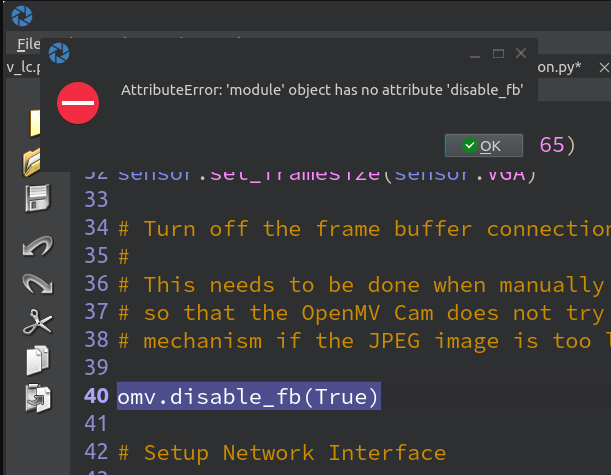Click the red error icon in dialog
Viewport: 611px width, 475px height.
tap(77, 102)
